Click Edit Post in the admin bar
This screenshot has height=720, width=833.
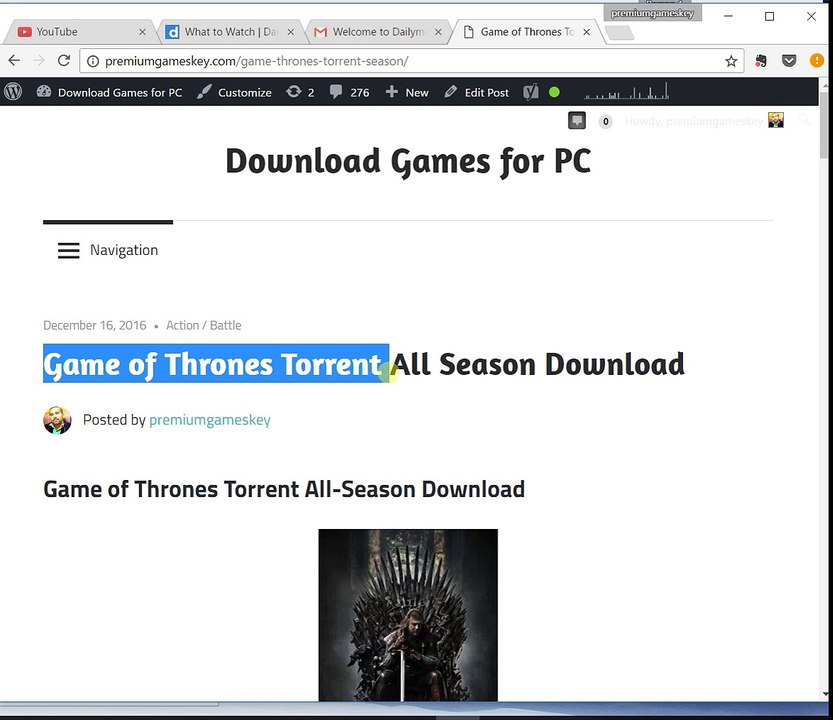(x=477, y=92)
